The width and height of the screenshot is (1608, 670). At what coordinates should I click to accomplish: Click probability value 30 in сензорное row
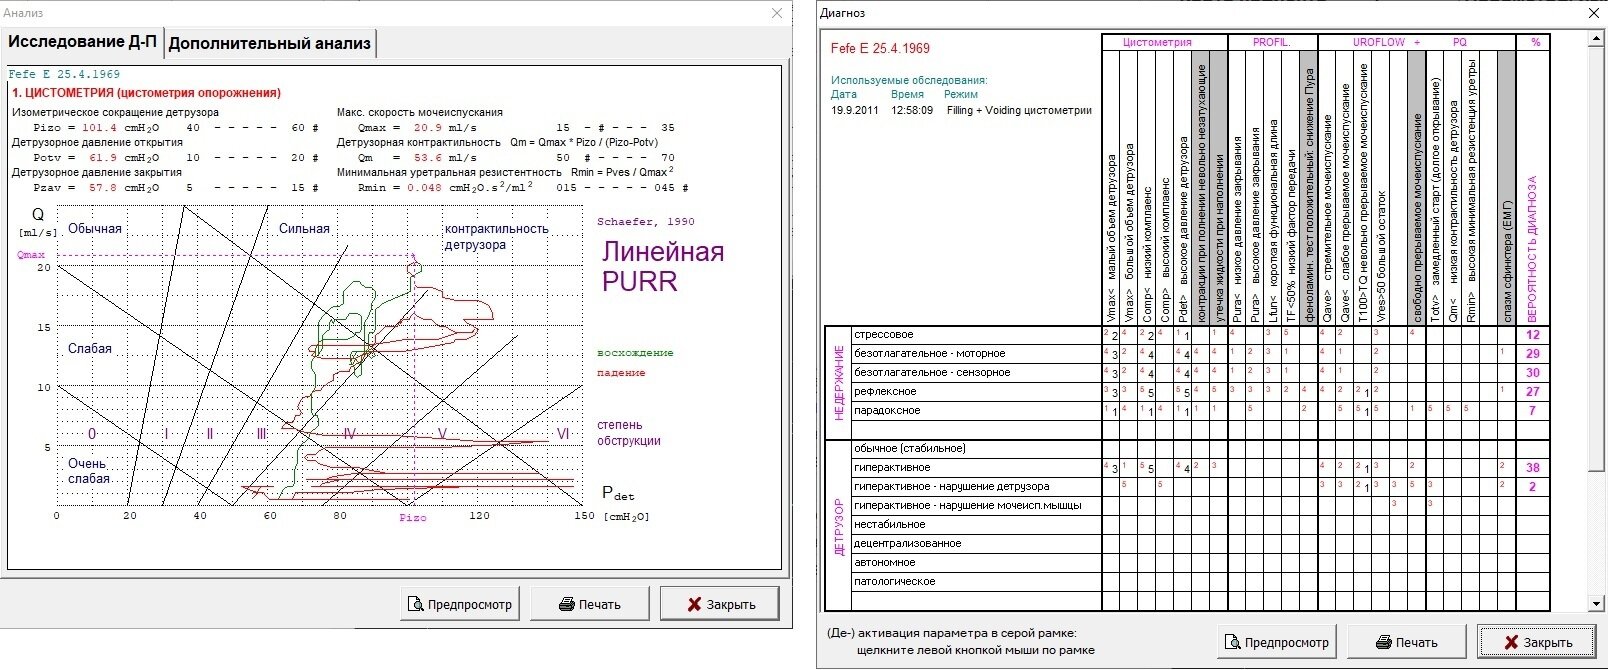1533,373
